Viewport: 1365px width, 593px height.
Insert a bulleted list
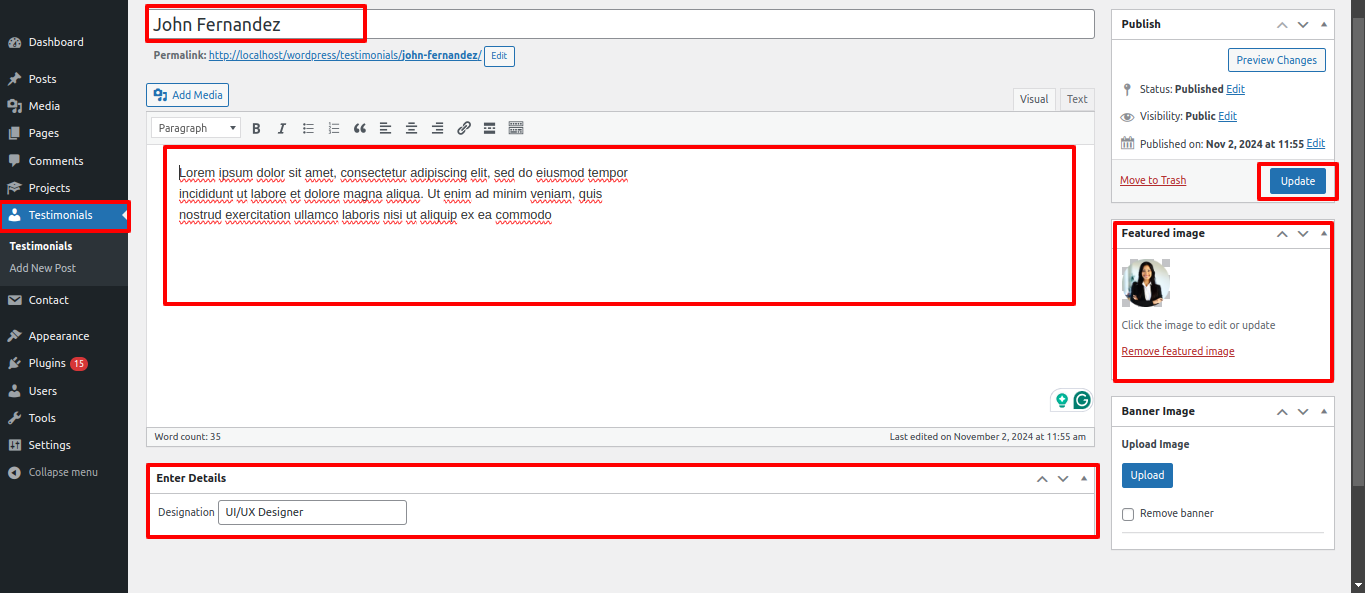[308, 128]
